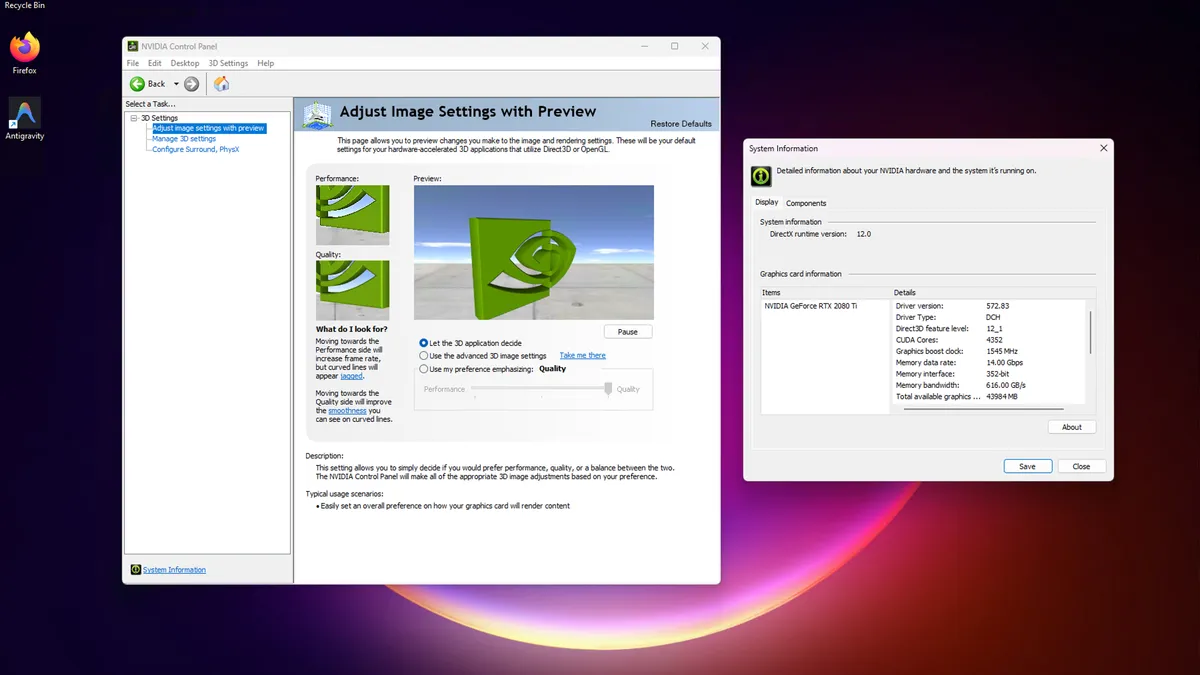The image size is (1200, 675).
Task: Click the Memory bandwidth row
Action: click(988, 385)
